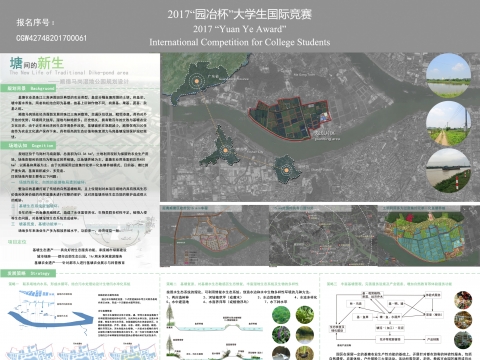Viewport: 480px width, 360px height.
Task: Click the blue river water-system diagram
Action: (x=50, y=313)
